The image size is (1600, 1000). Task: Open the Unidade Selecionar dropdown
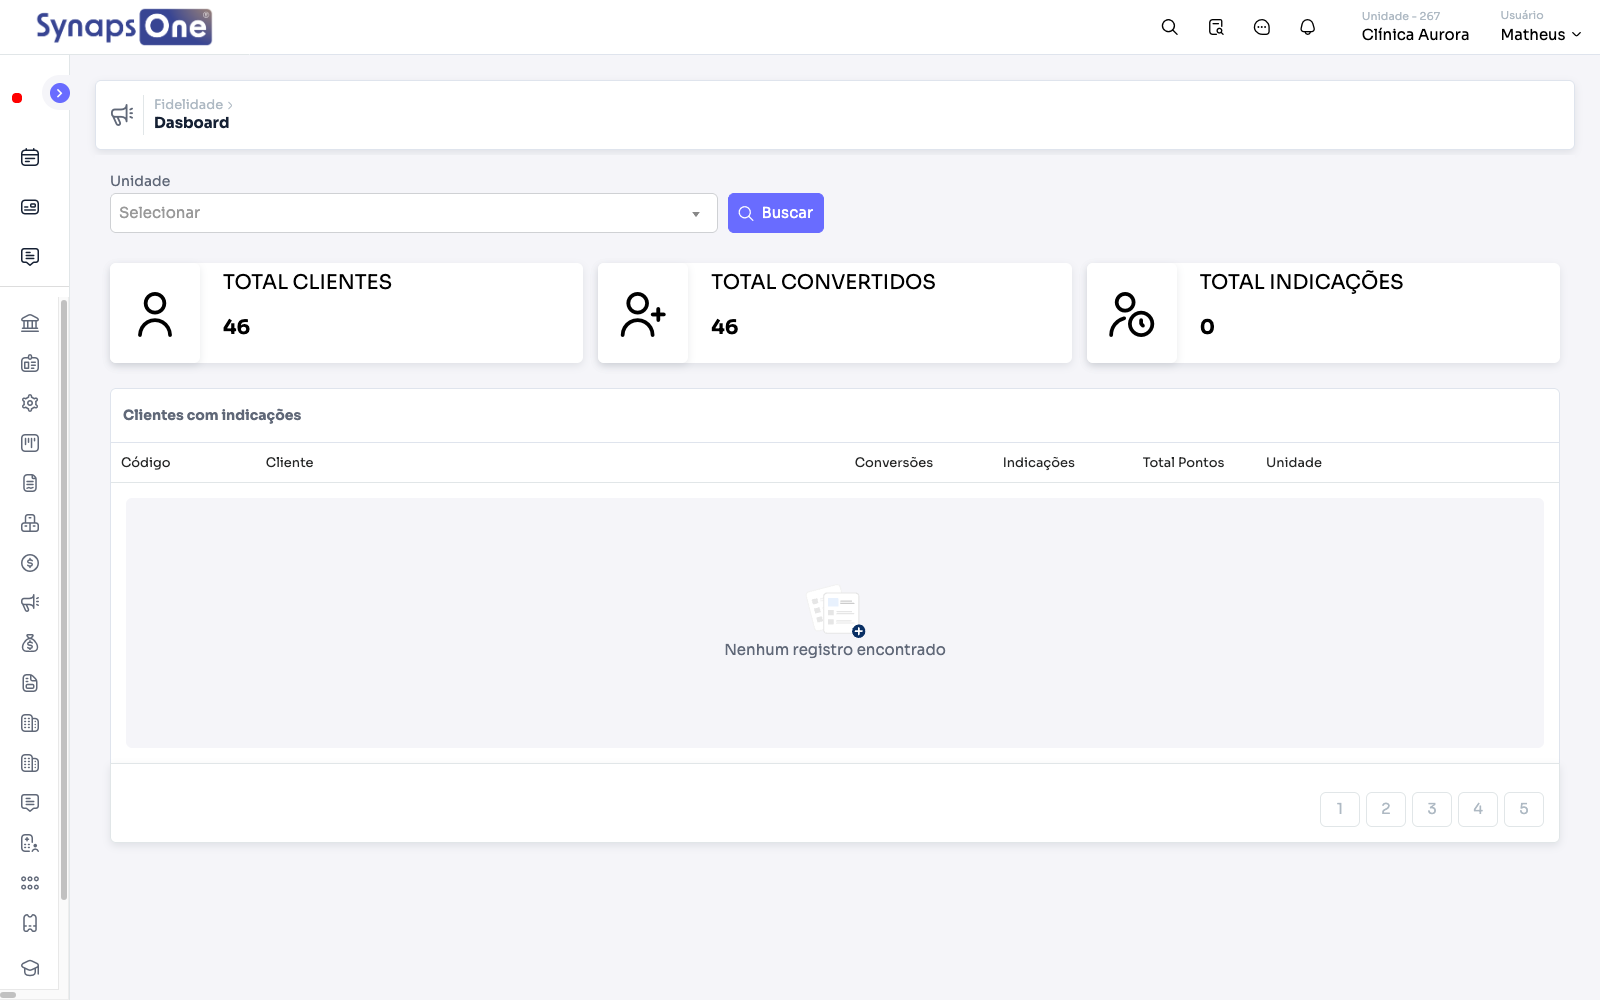(413, 213)
